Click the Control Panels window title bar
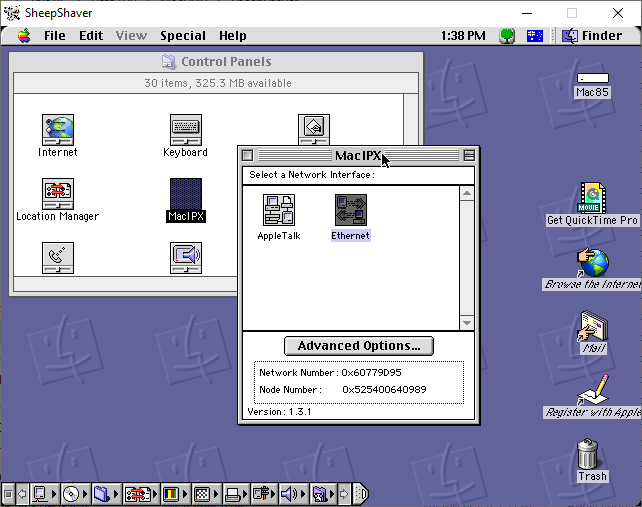Viewport: 642px width, 507px height. click(x=216, y=62)
